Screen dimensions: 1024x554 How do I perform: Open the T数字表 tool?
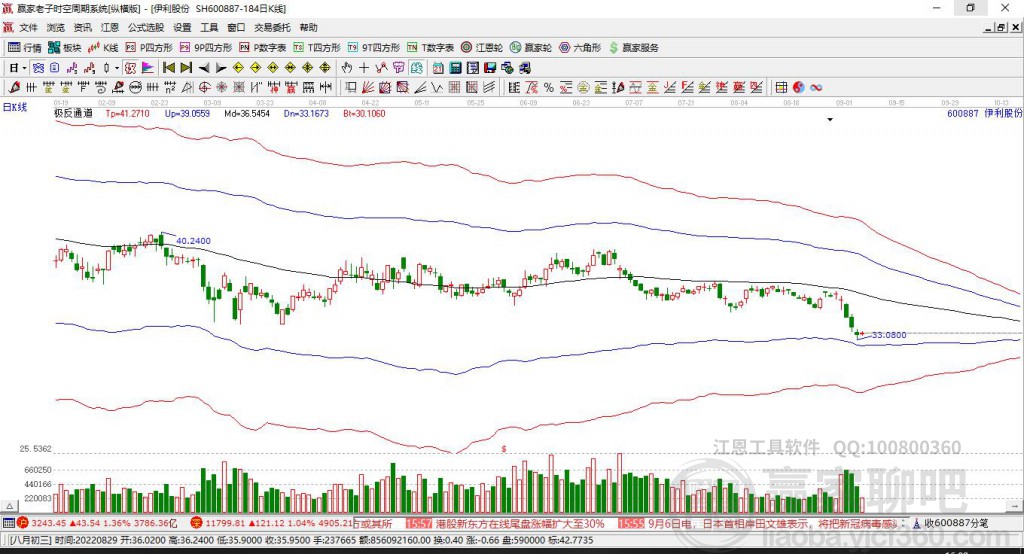tap(430, 48)
